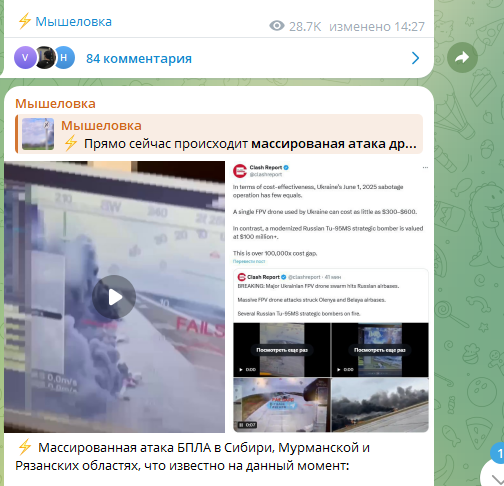Open the 84 комментария link
The height and width of the screenshot is (486, 504).
coord(139,59)
